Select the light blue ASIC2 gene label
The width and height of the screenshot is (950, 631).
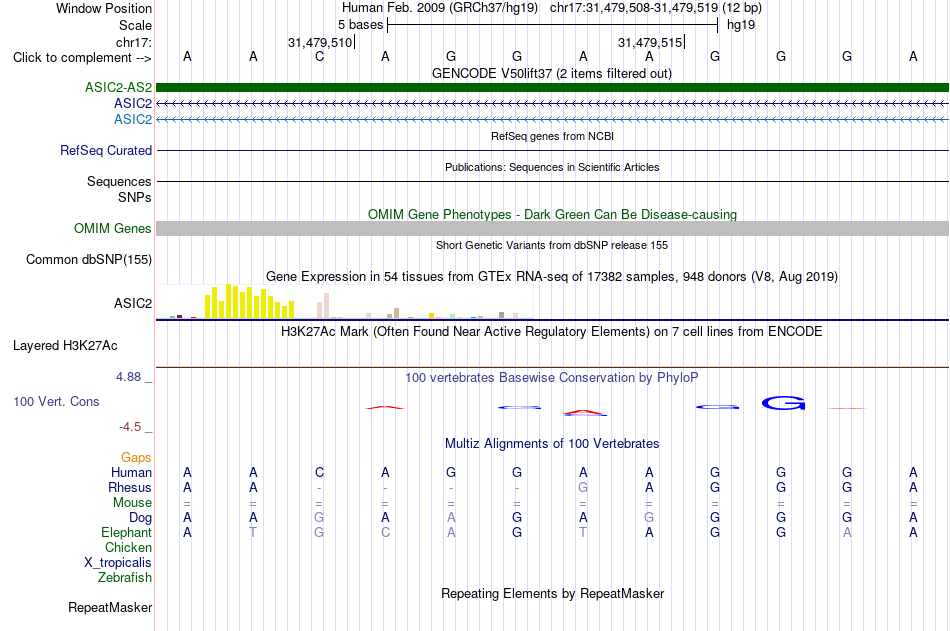tap(133, 119)
